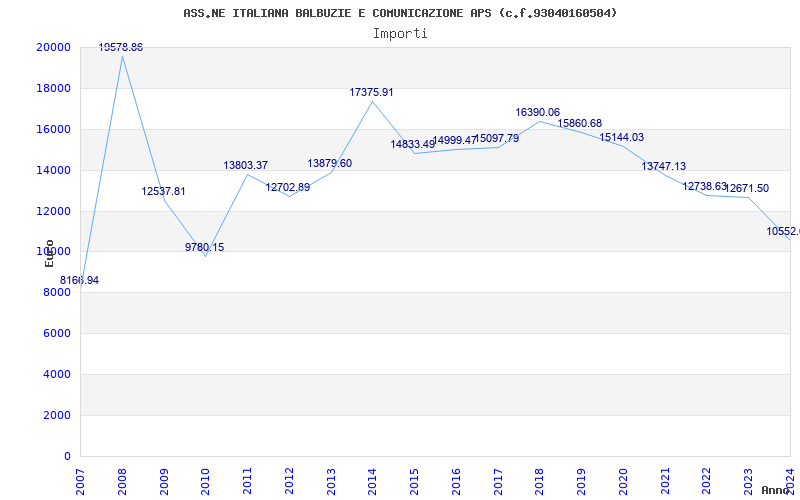800x500 pixels.
Task: Select the 17375.91 data label
Action: (371, 92)
